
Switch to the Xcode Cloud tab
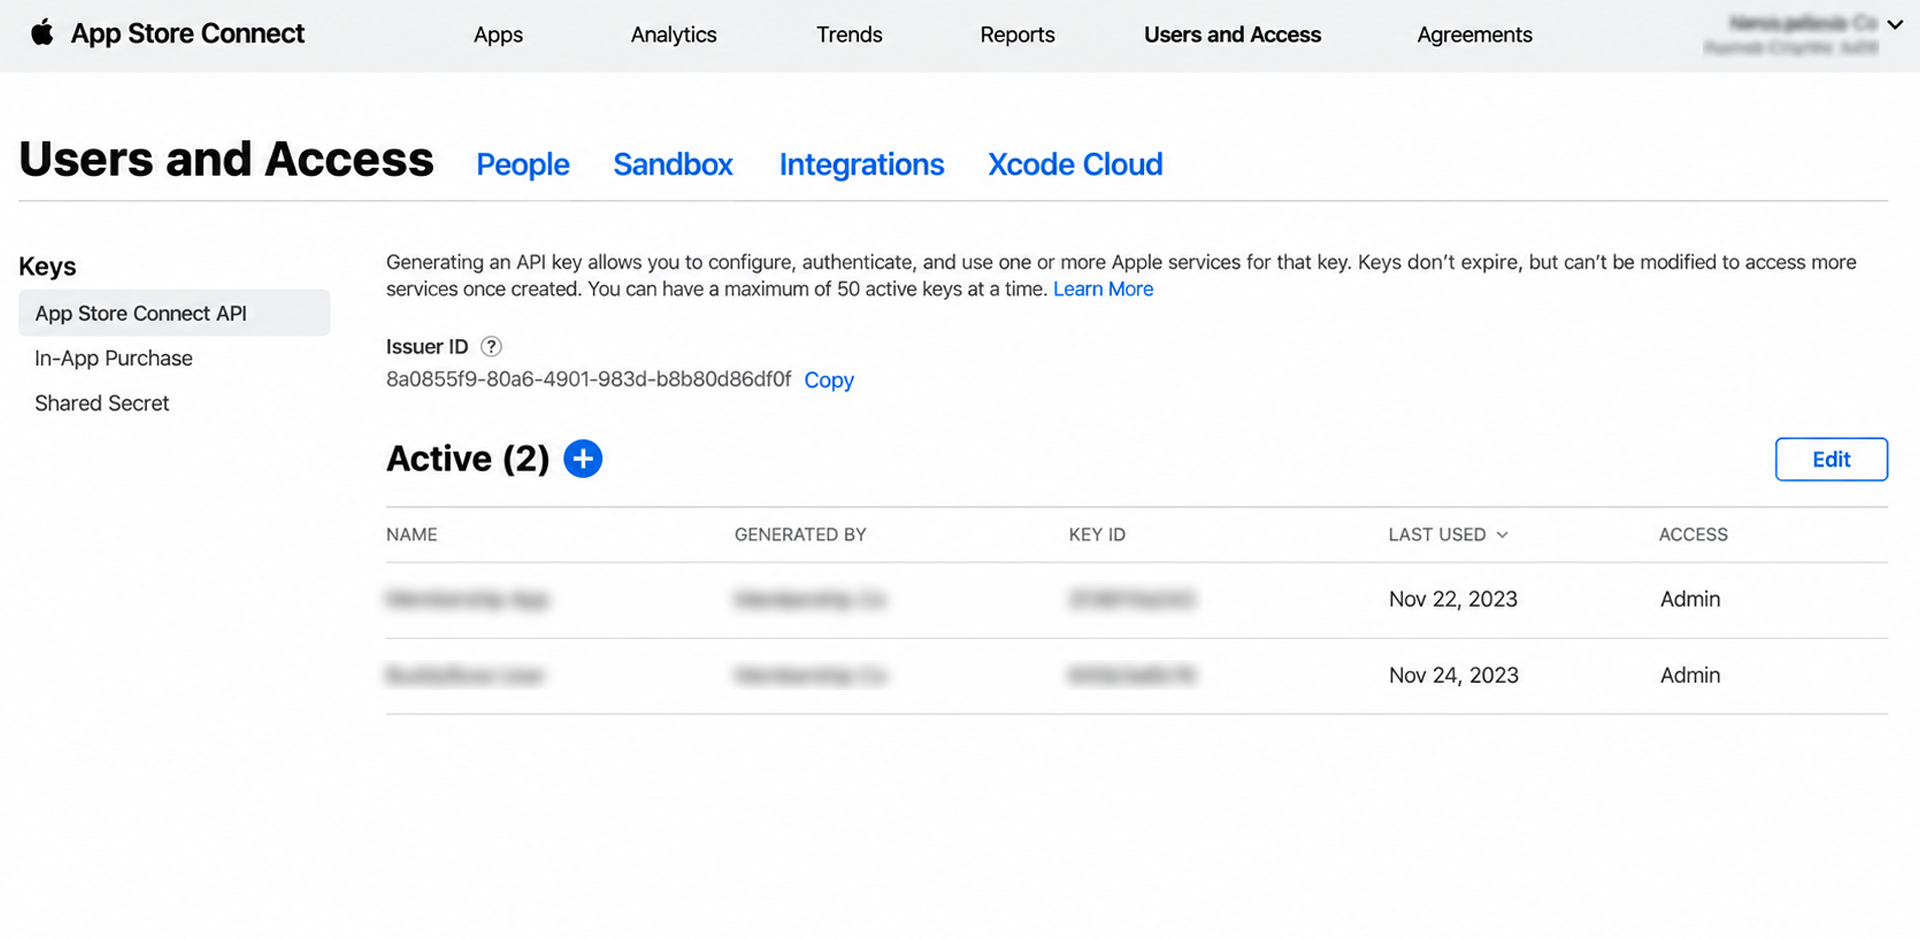coord(1075,164)
